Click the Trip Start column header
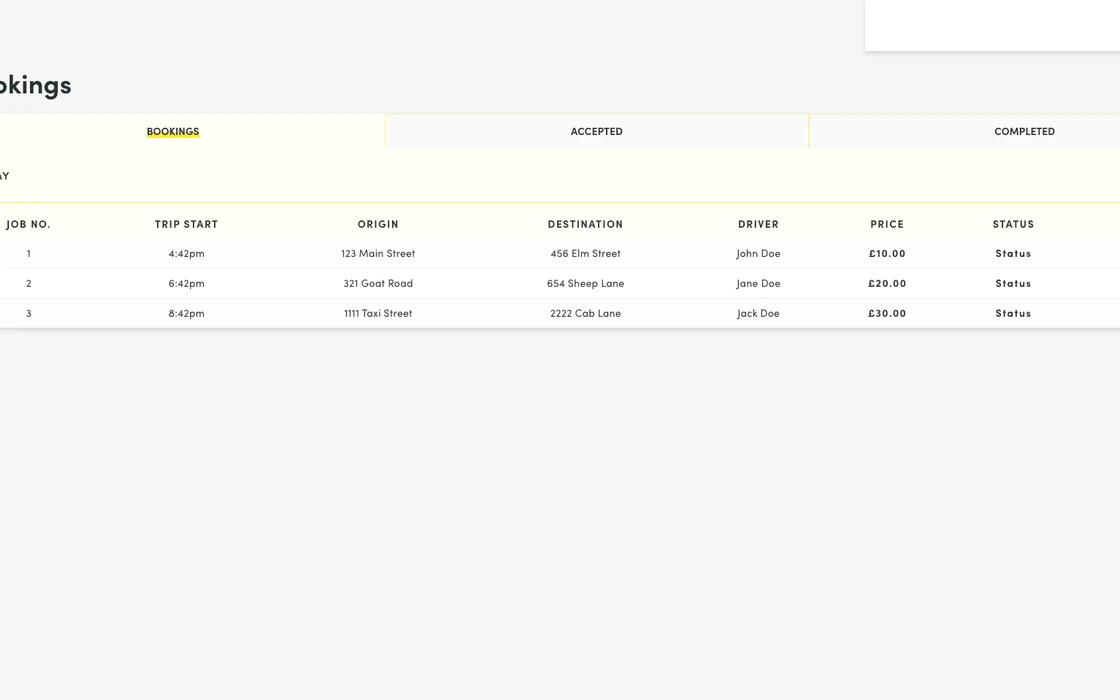The height and width of the screenshot is (700, 1120). [x=186, y=224]
